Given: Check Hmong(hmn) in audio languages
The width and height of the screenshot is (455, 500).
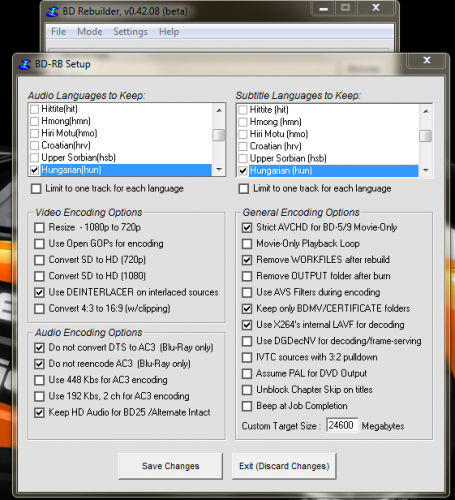Looking at the screenshot, I should tap(34, 121).
